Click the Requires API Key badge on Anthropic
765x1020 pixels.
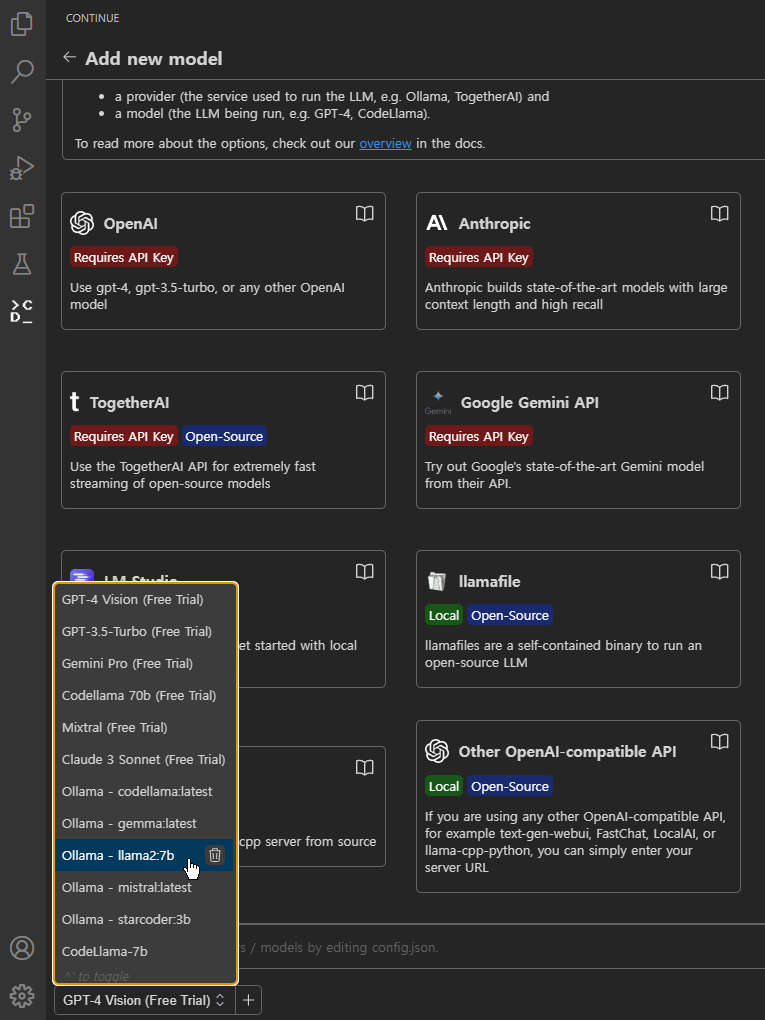479,257
